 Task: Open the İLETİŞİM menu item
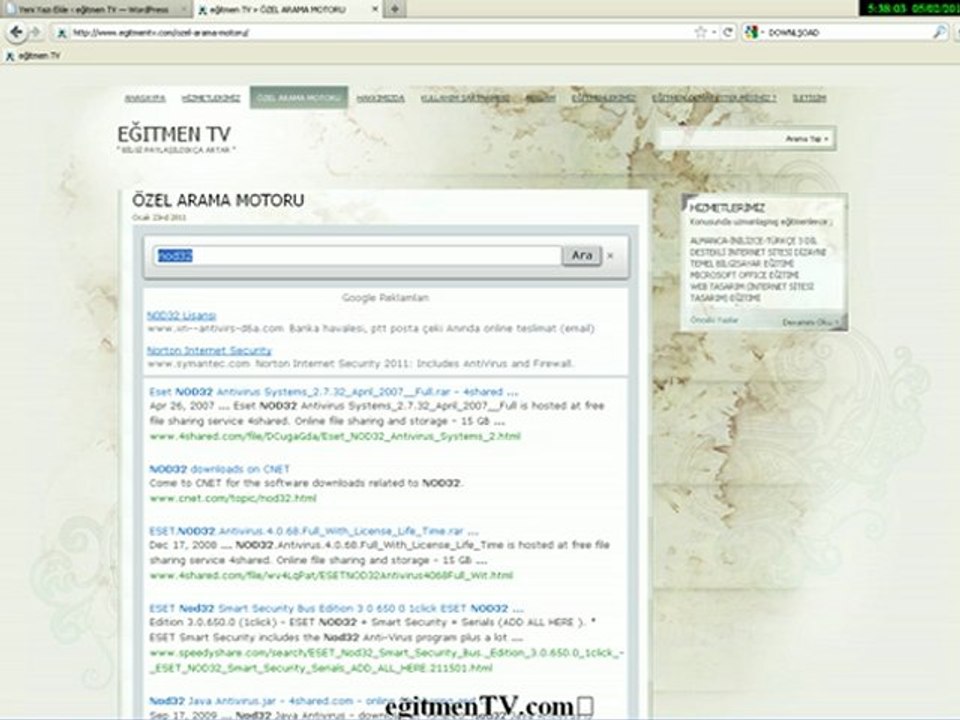809,98
